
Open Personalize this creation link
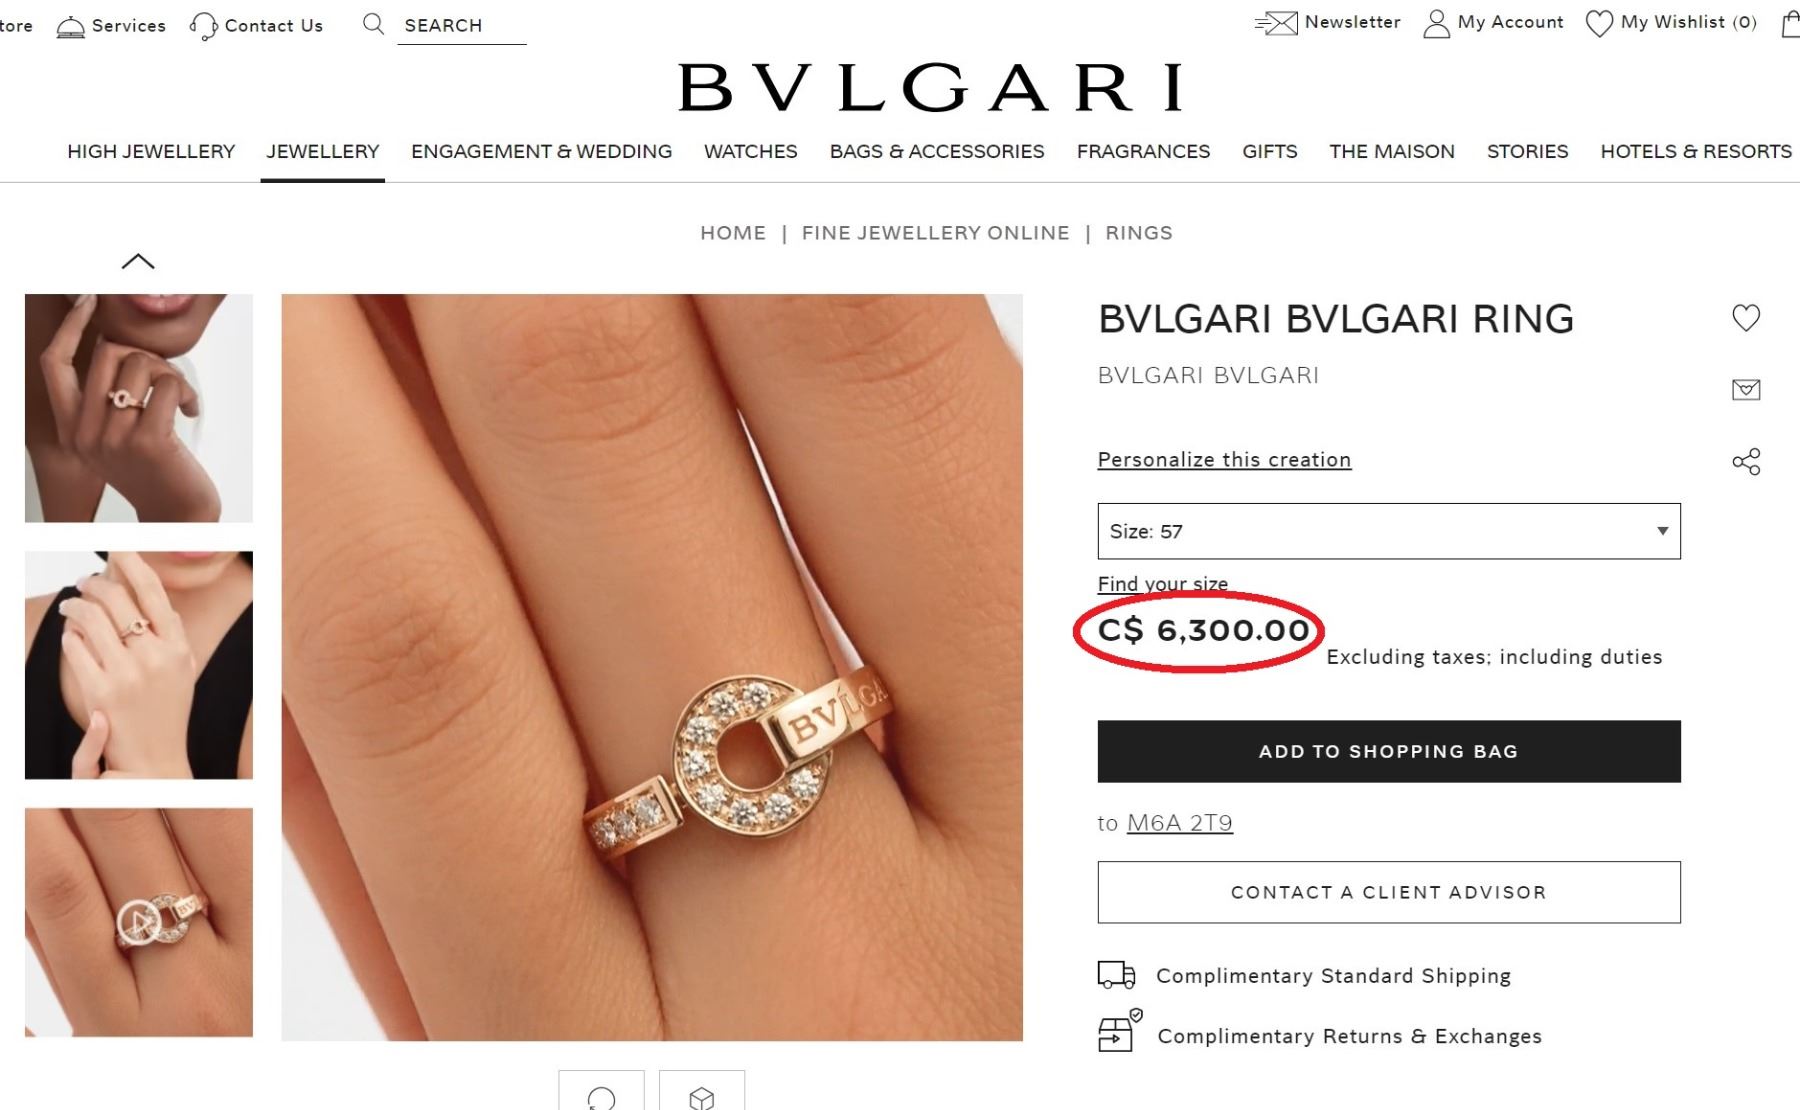point(1224,460)
